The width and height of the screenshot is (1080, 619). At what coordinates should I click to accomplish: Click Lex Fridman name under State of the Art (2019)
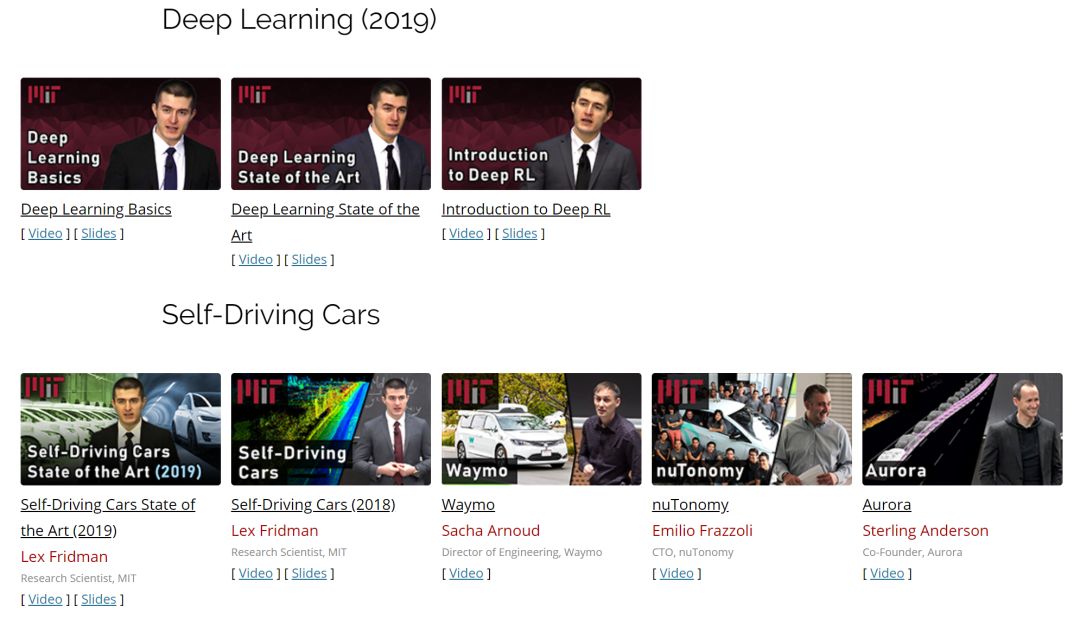pos(64,557)
